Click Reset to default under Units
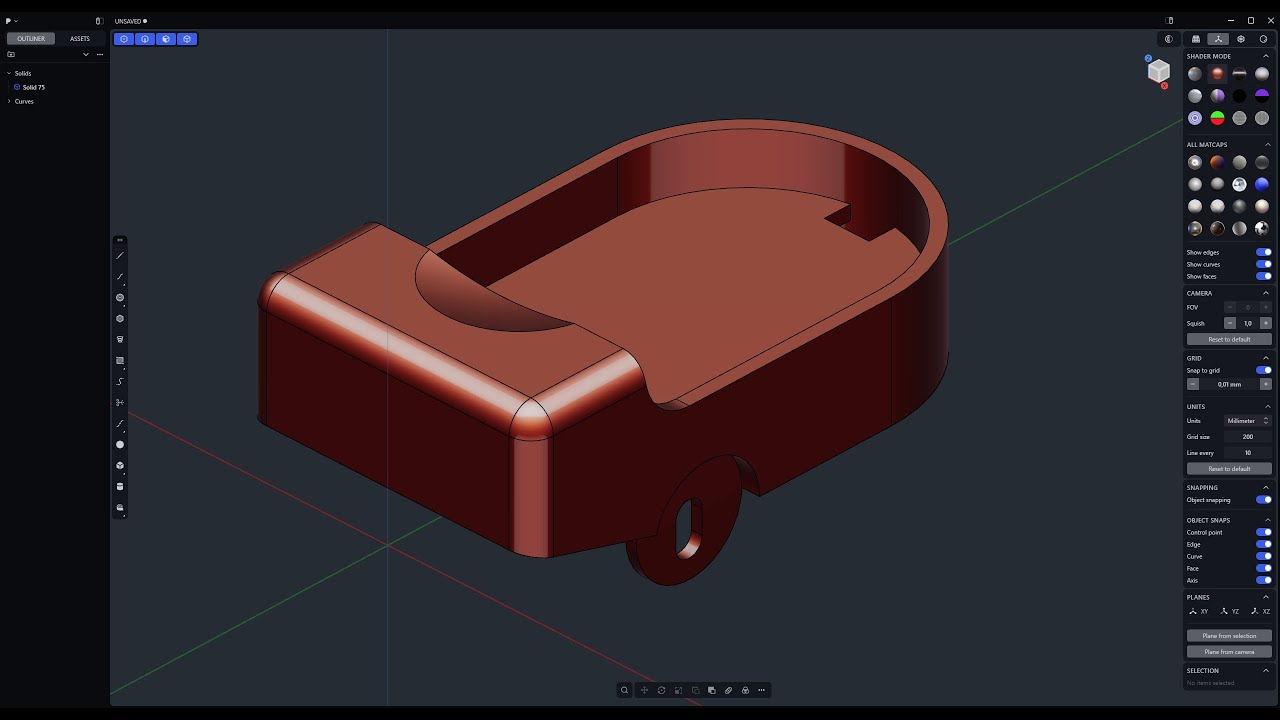This screenshot has height=720, width=1280. click(1229, 469)
